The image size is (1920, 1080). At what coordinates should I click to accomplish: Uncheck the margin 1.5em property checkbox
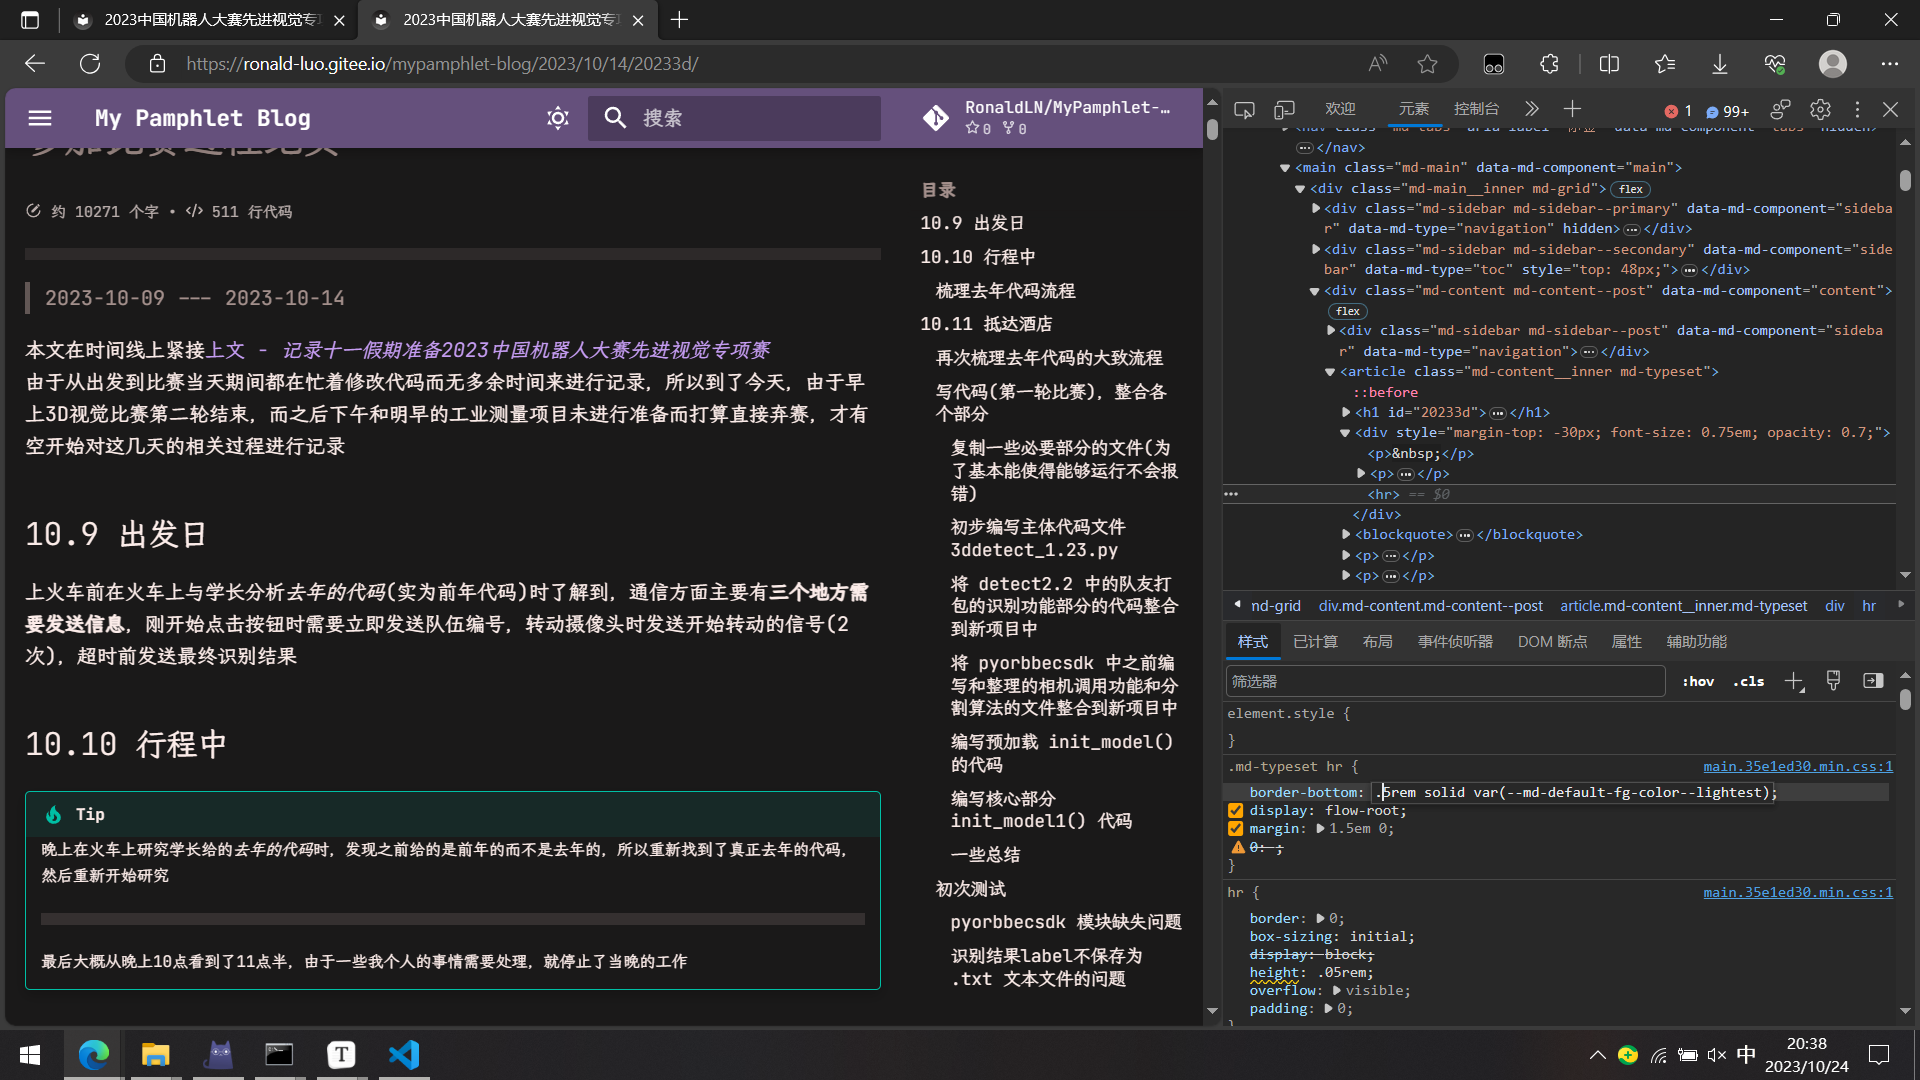[1236, 829]
